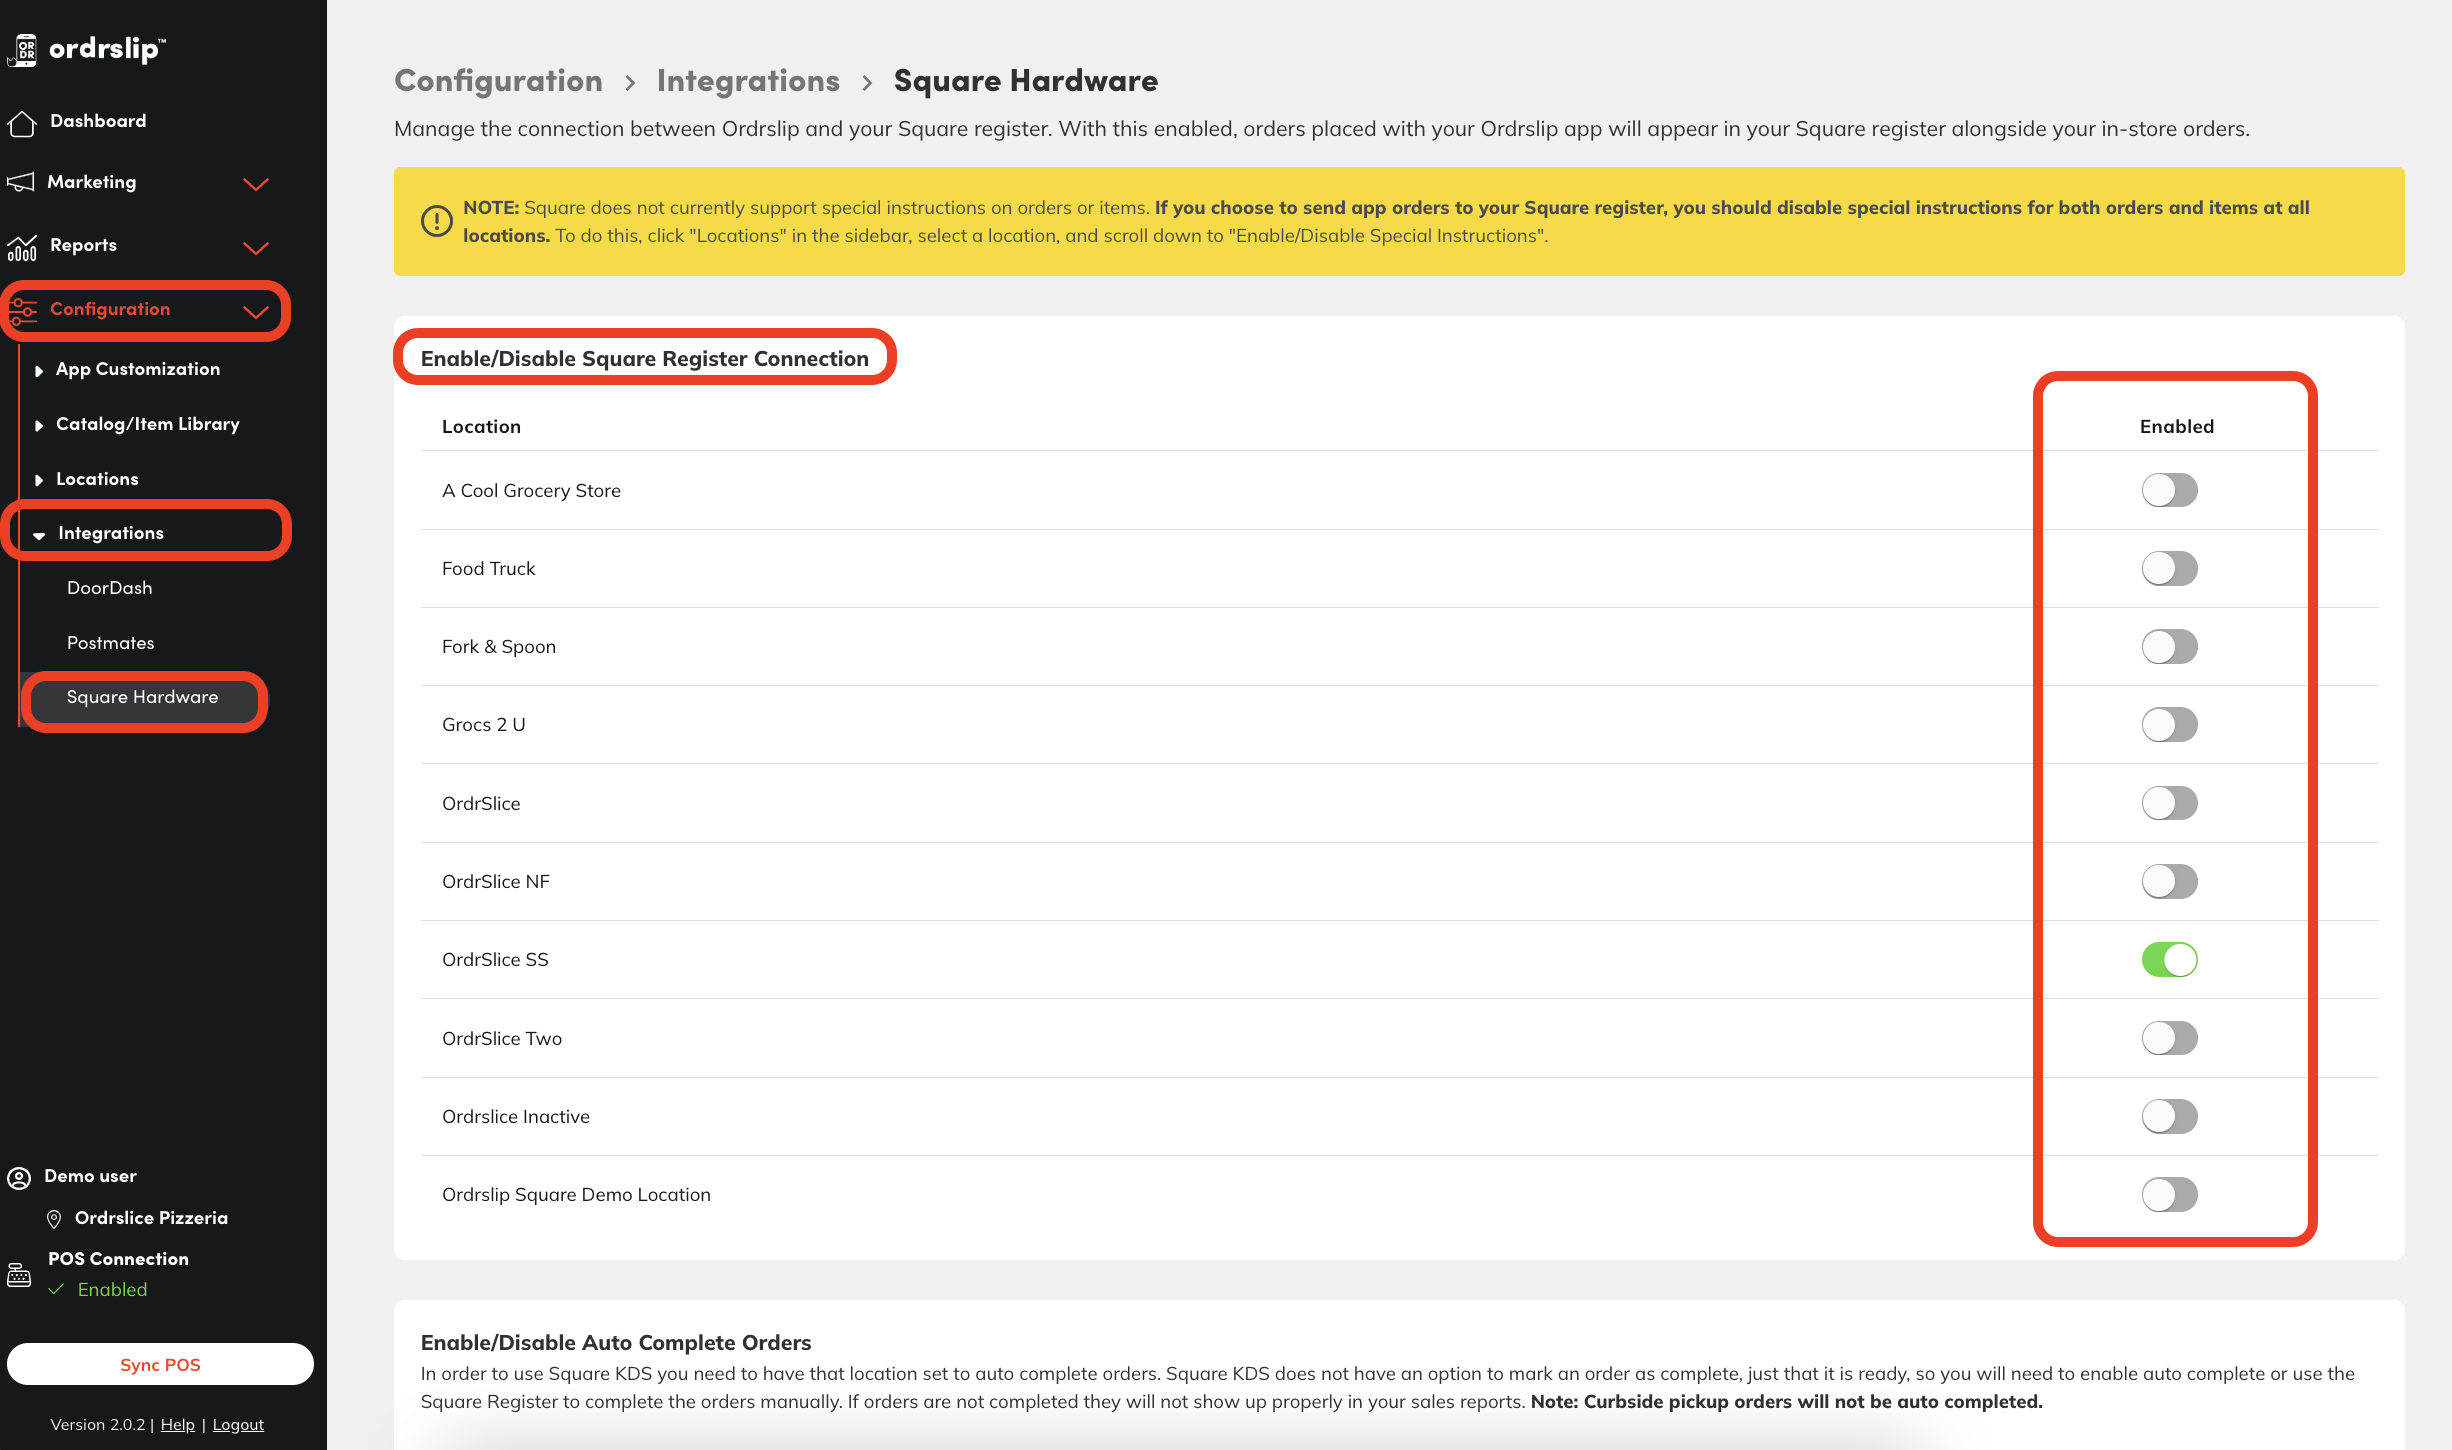Image resolution: width=2452 pixels, height=1450 pixels.
Task: Go to Integrations in the breadcrumb
Action: (748, 81)
